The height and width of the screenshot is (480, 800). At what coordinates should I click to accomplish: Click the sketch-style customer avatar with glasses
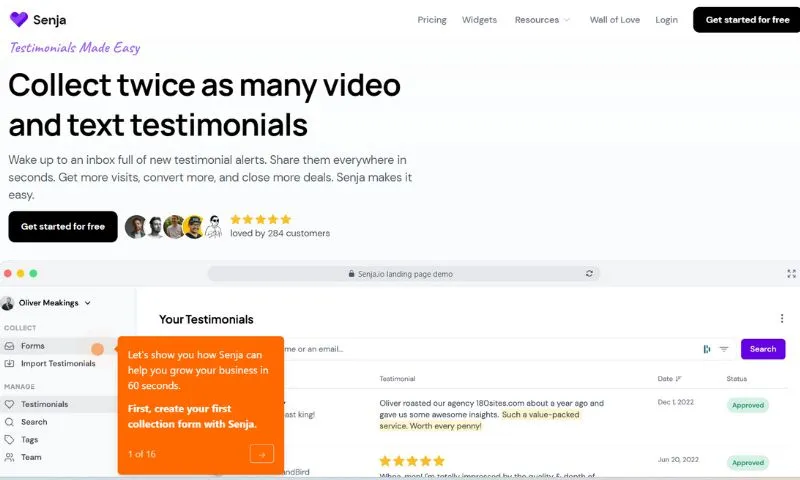214,226
